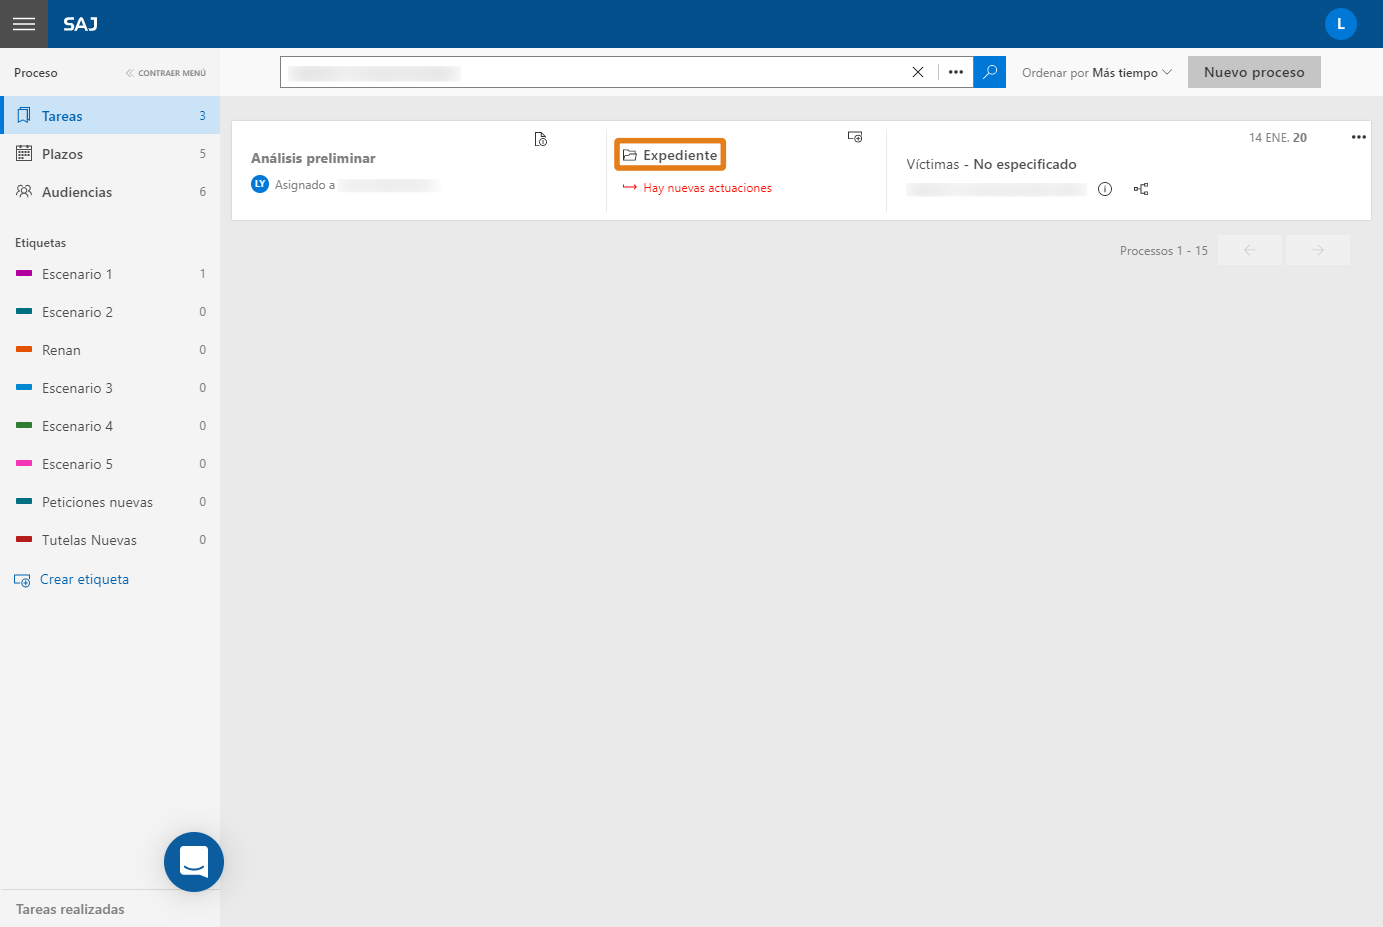Click Crear etiqueta link
The width and height of the screenshot is (1383, 927).
[72, 580]
